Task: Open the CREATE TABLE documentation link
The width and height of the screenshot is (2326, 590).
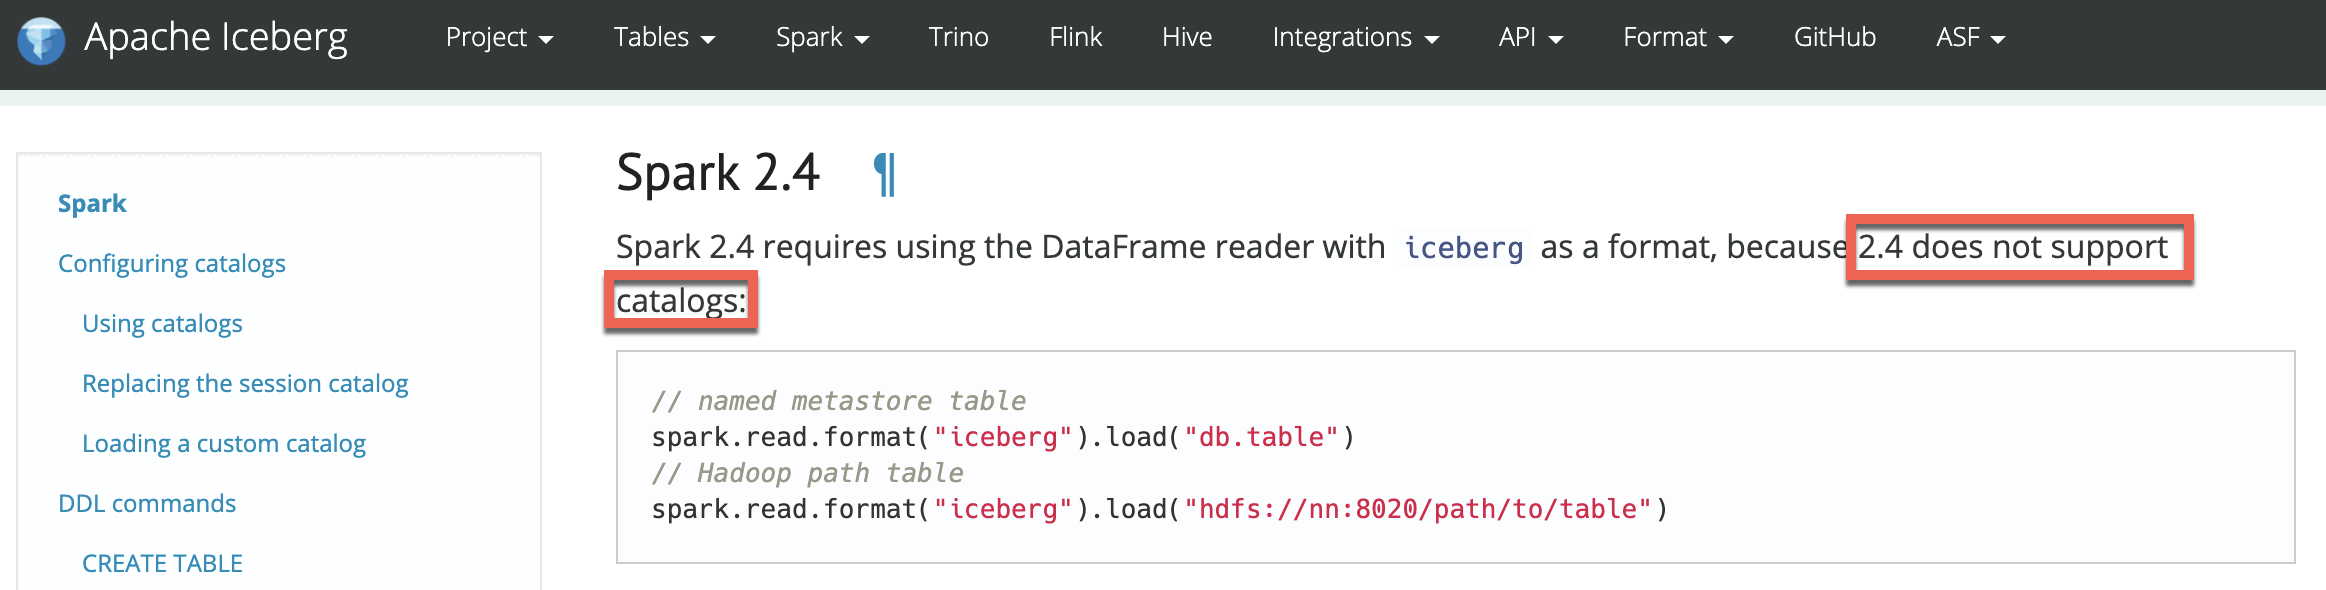Action: point(162,563)
